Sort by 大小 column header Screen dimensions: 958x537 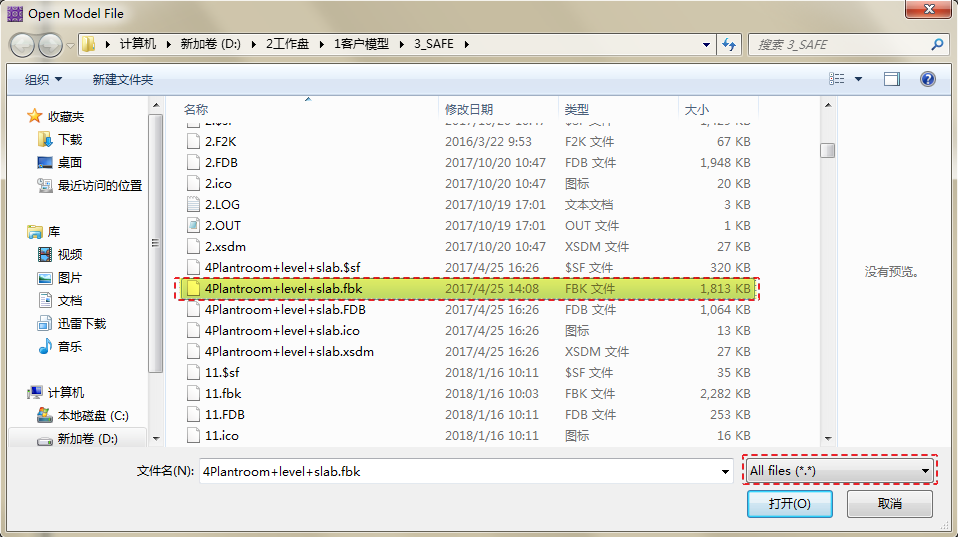coord(696,109)
